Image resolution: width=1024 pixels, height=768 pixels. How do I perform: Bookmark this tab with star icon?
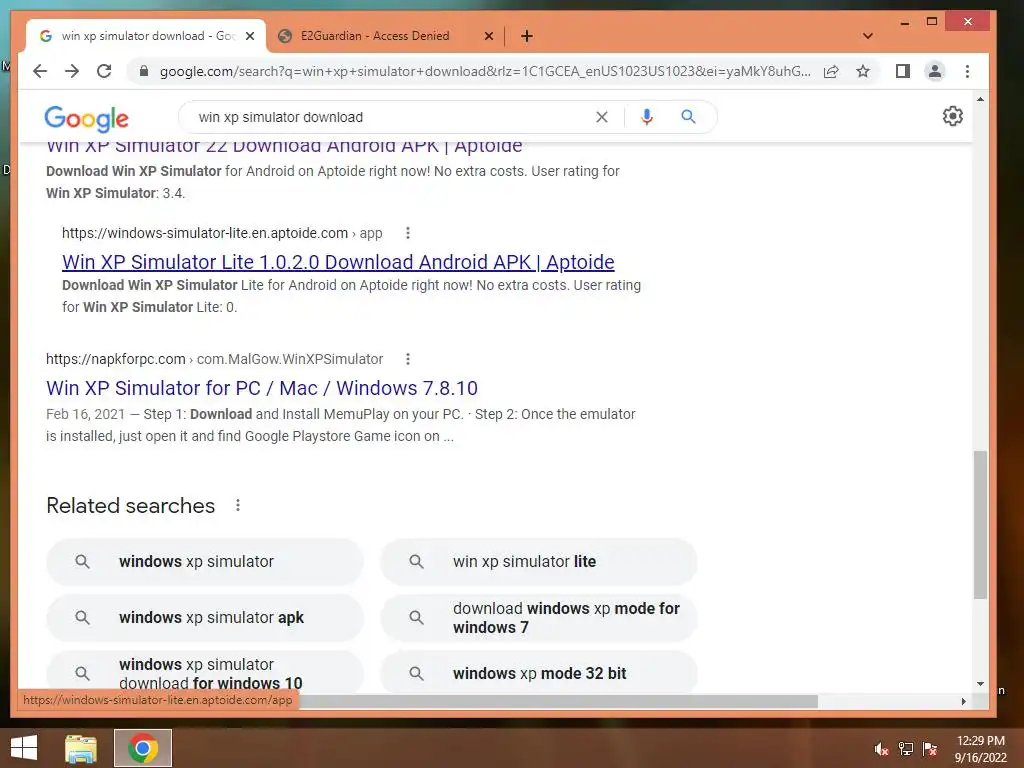(x=863, y=71)
